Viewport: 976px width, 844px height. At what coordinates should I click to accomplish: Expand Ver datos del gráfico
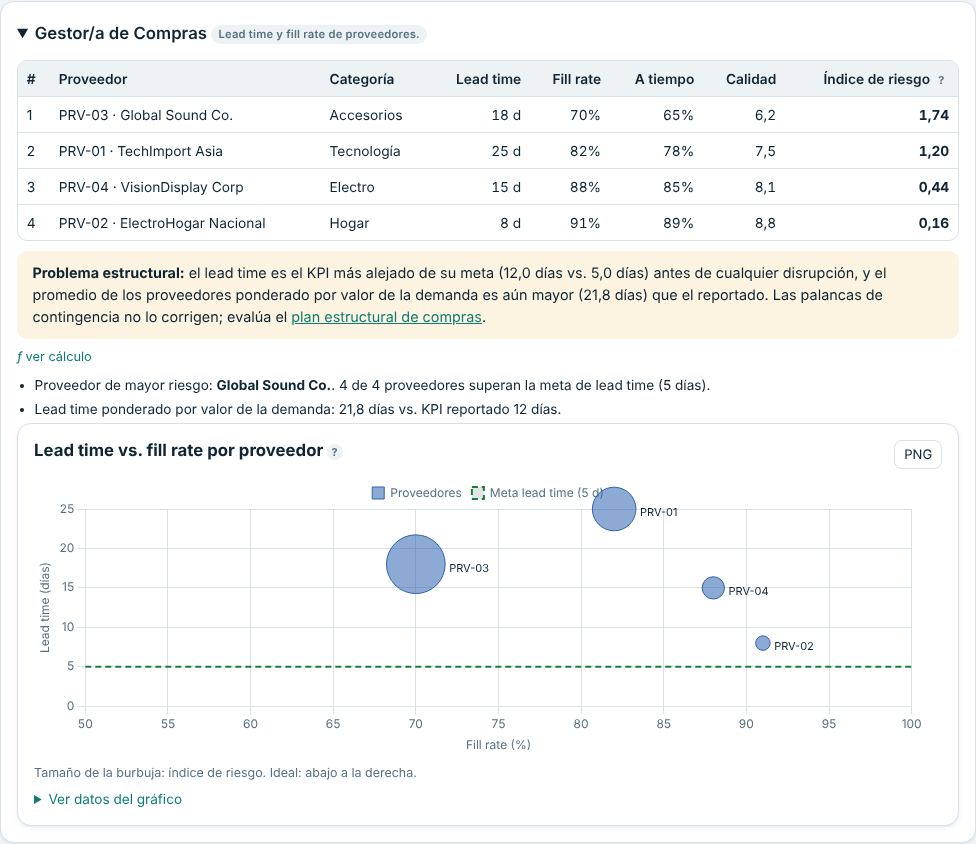click(x=108, y=799)
